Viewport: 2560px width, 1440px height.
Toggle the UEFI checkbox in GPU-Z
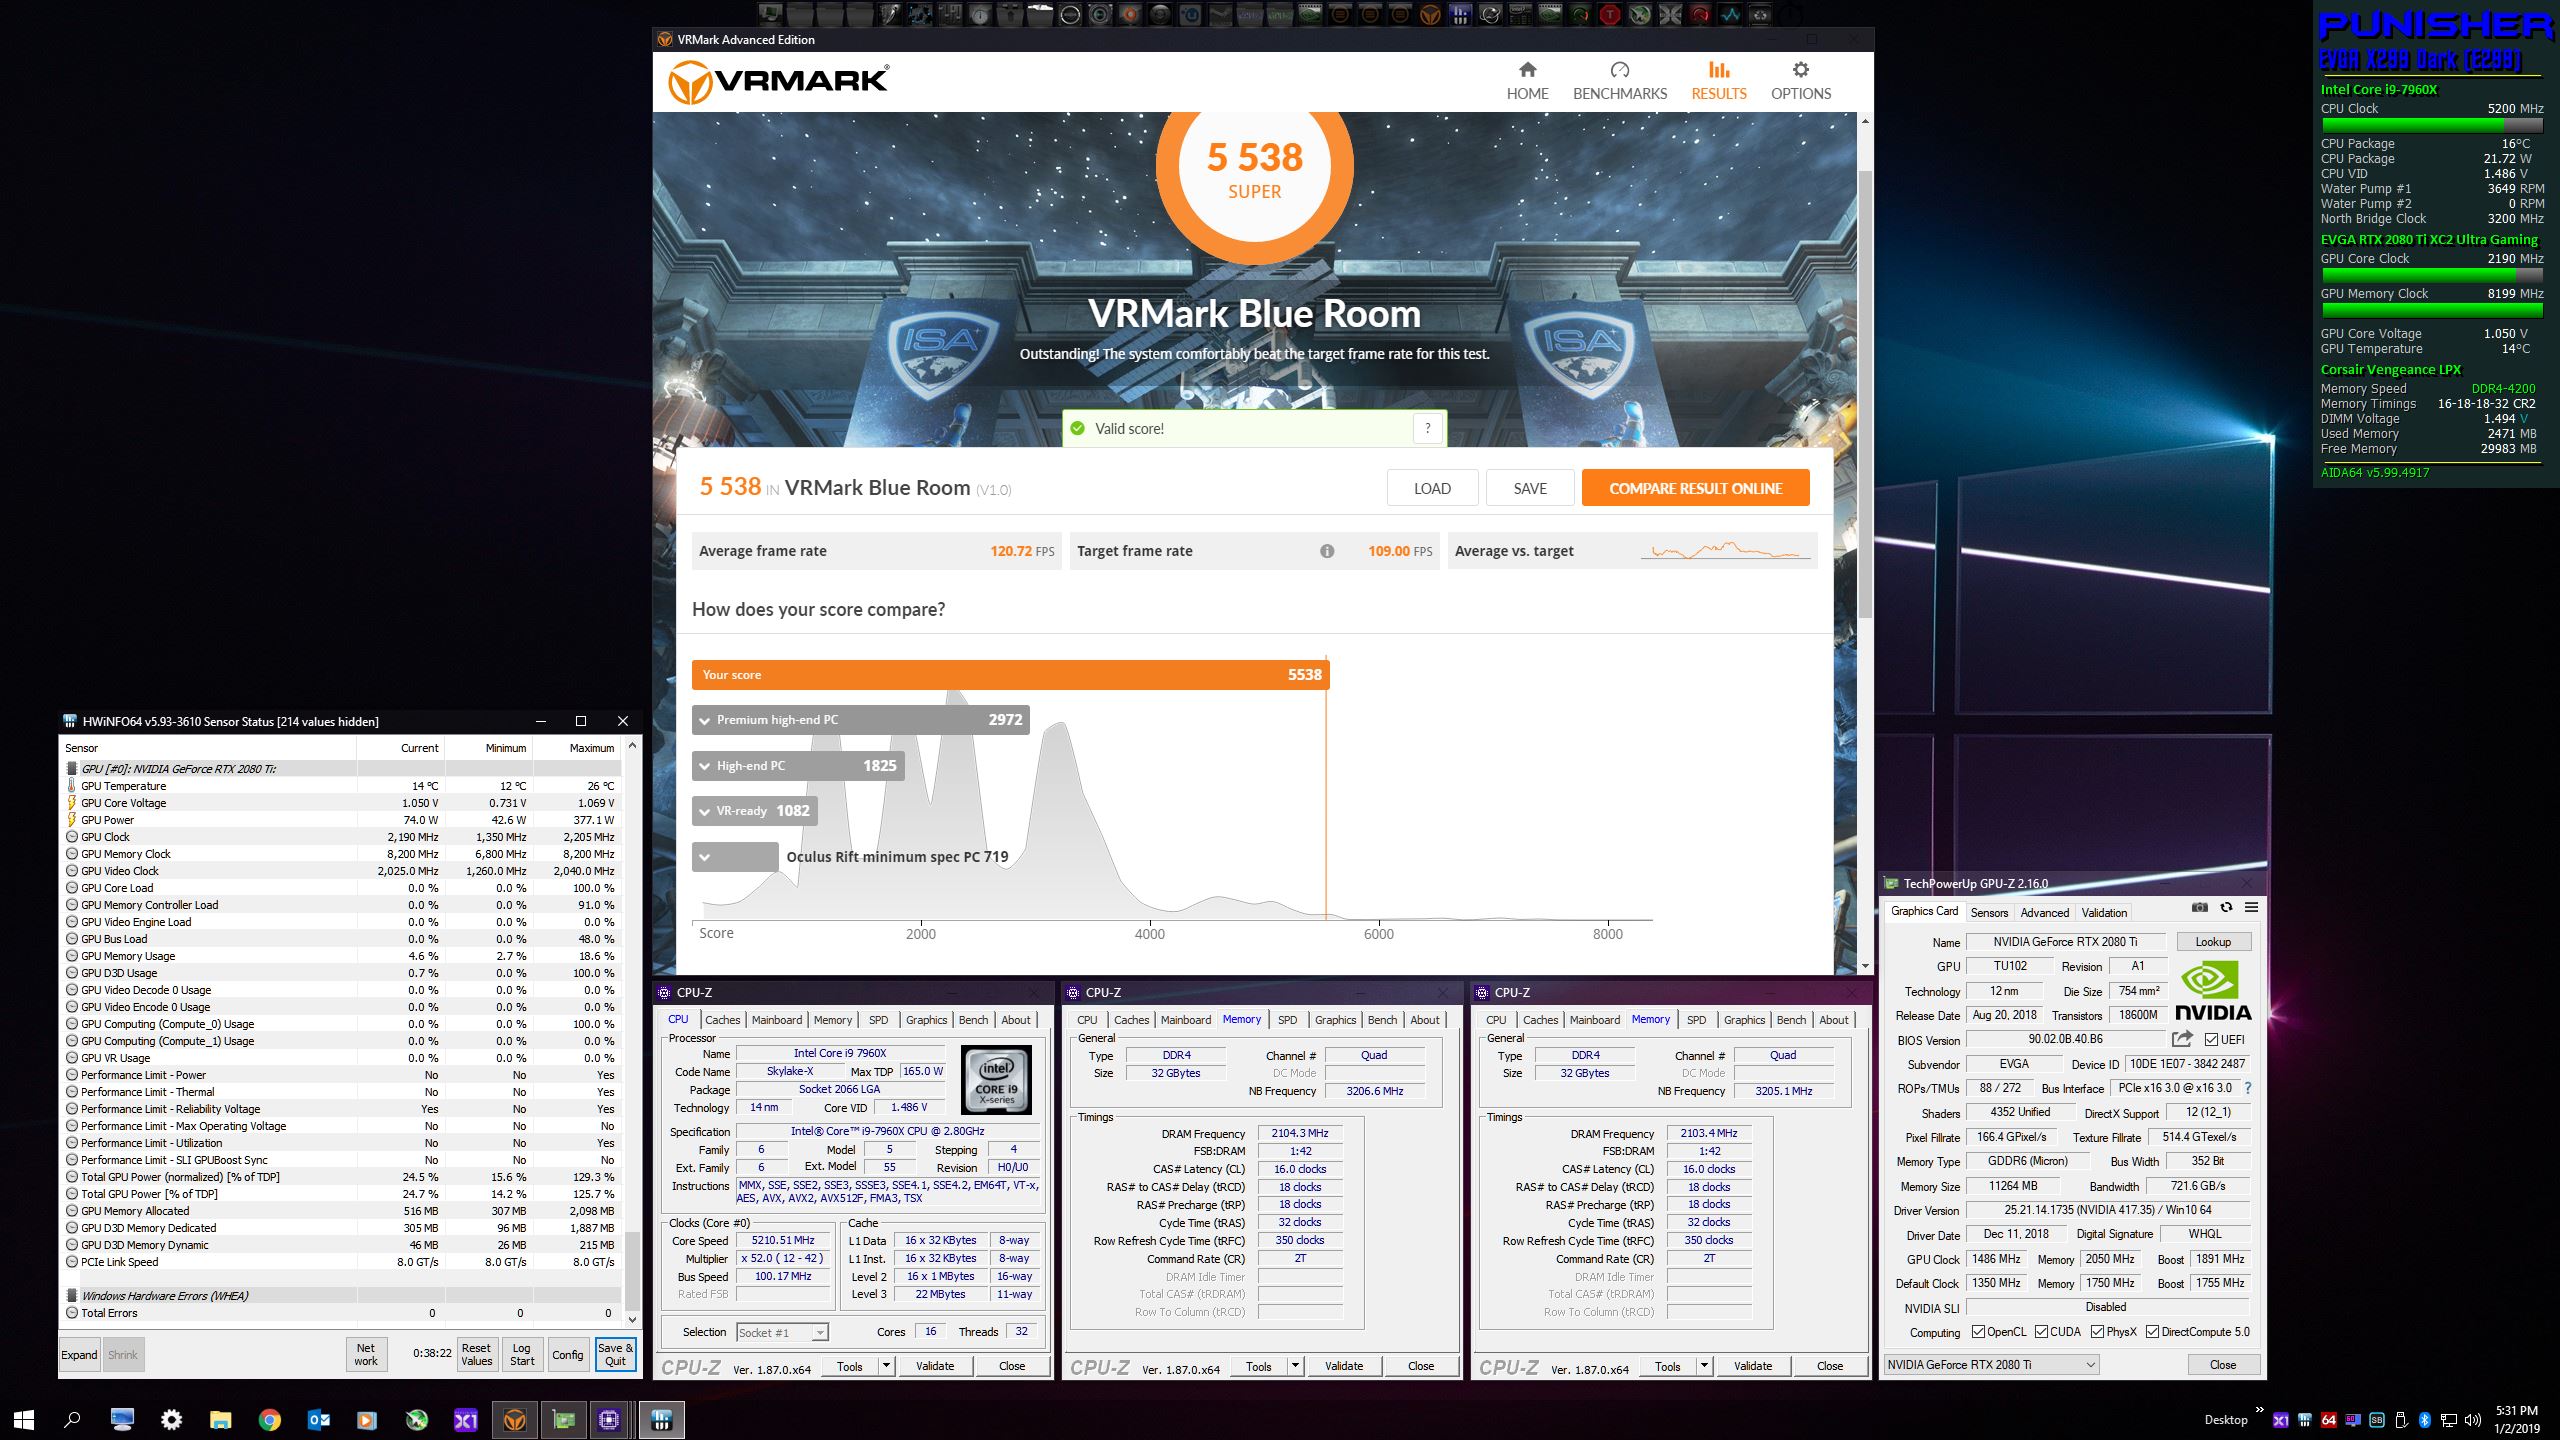(x=2211, y=1040)
